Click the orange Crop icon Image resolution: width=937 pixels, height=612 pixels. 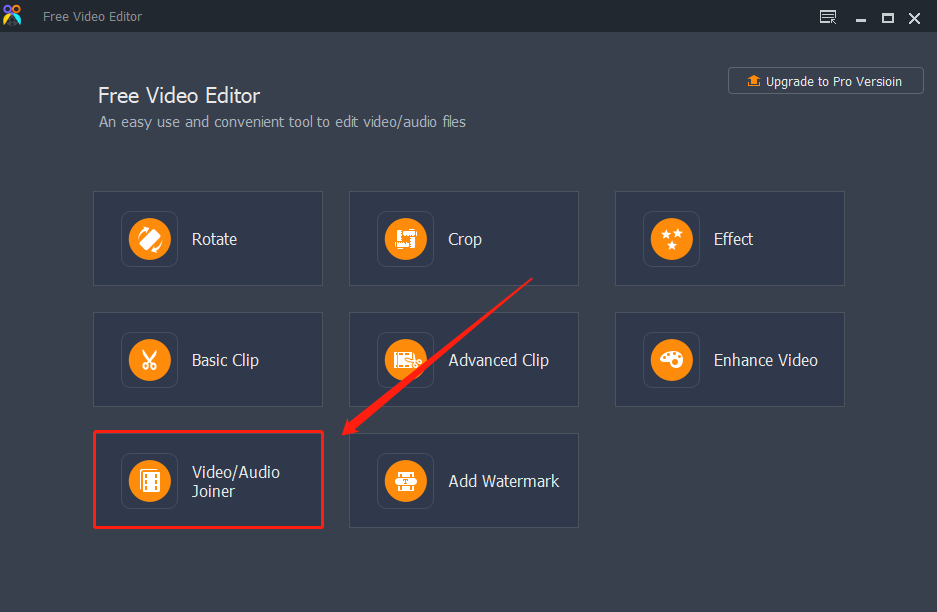[x=405, y=239]
